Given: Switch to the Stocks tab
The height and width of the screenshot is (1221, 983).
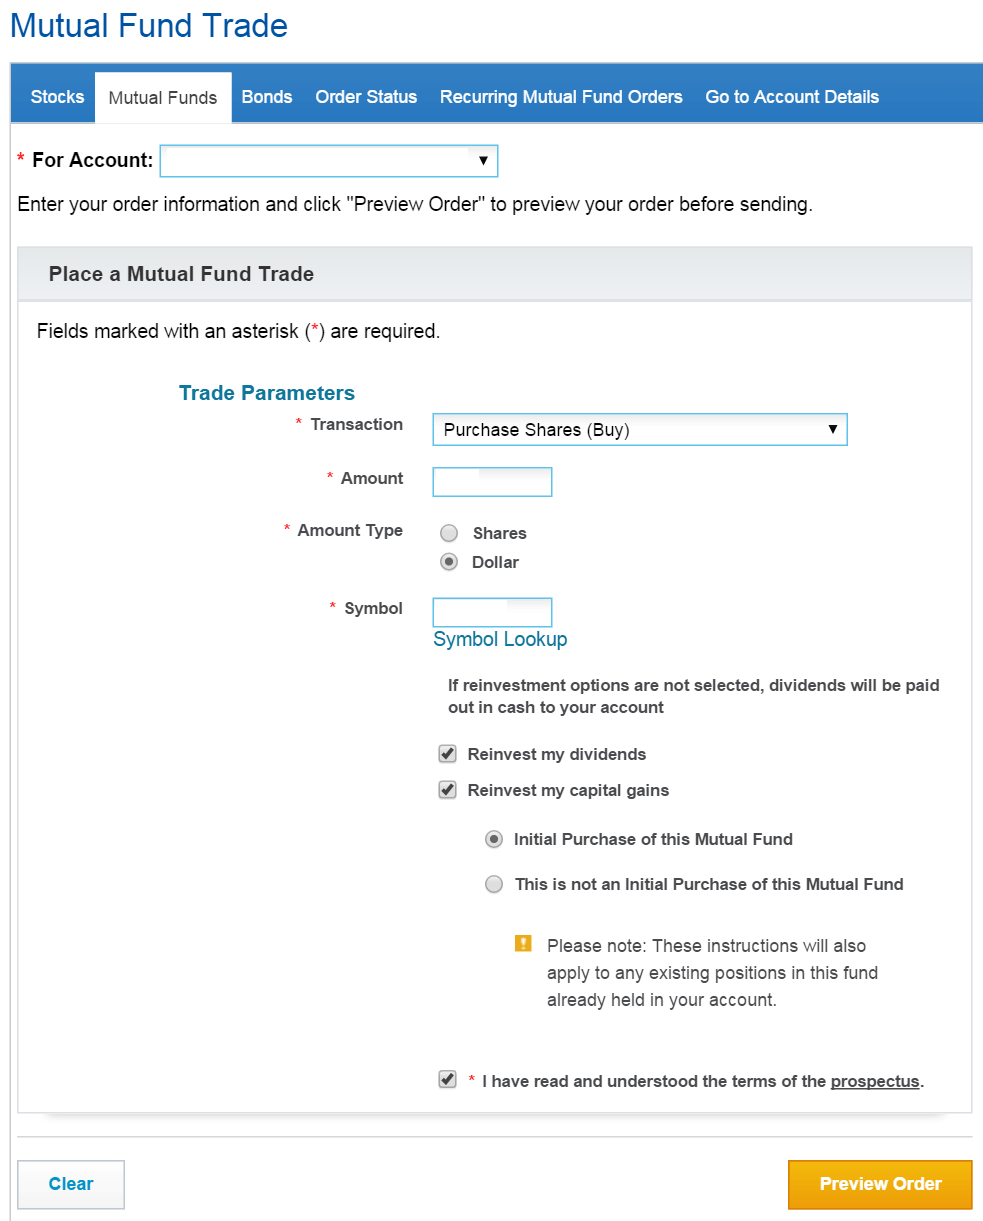Looking at the screenshot, I should pyautogui.click(x=57, y=97).
